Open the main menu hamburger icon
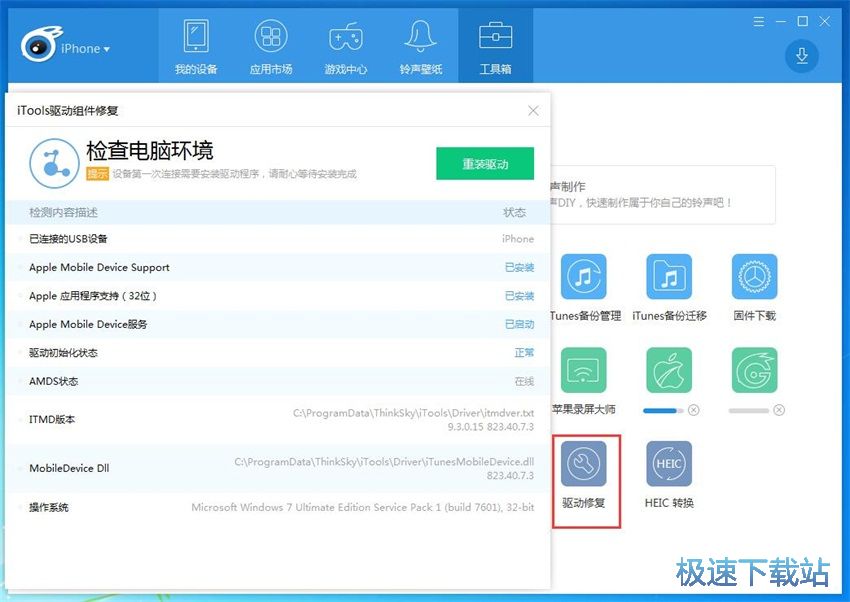 click(x=759, y=22)
